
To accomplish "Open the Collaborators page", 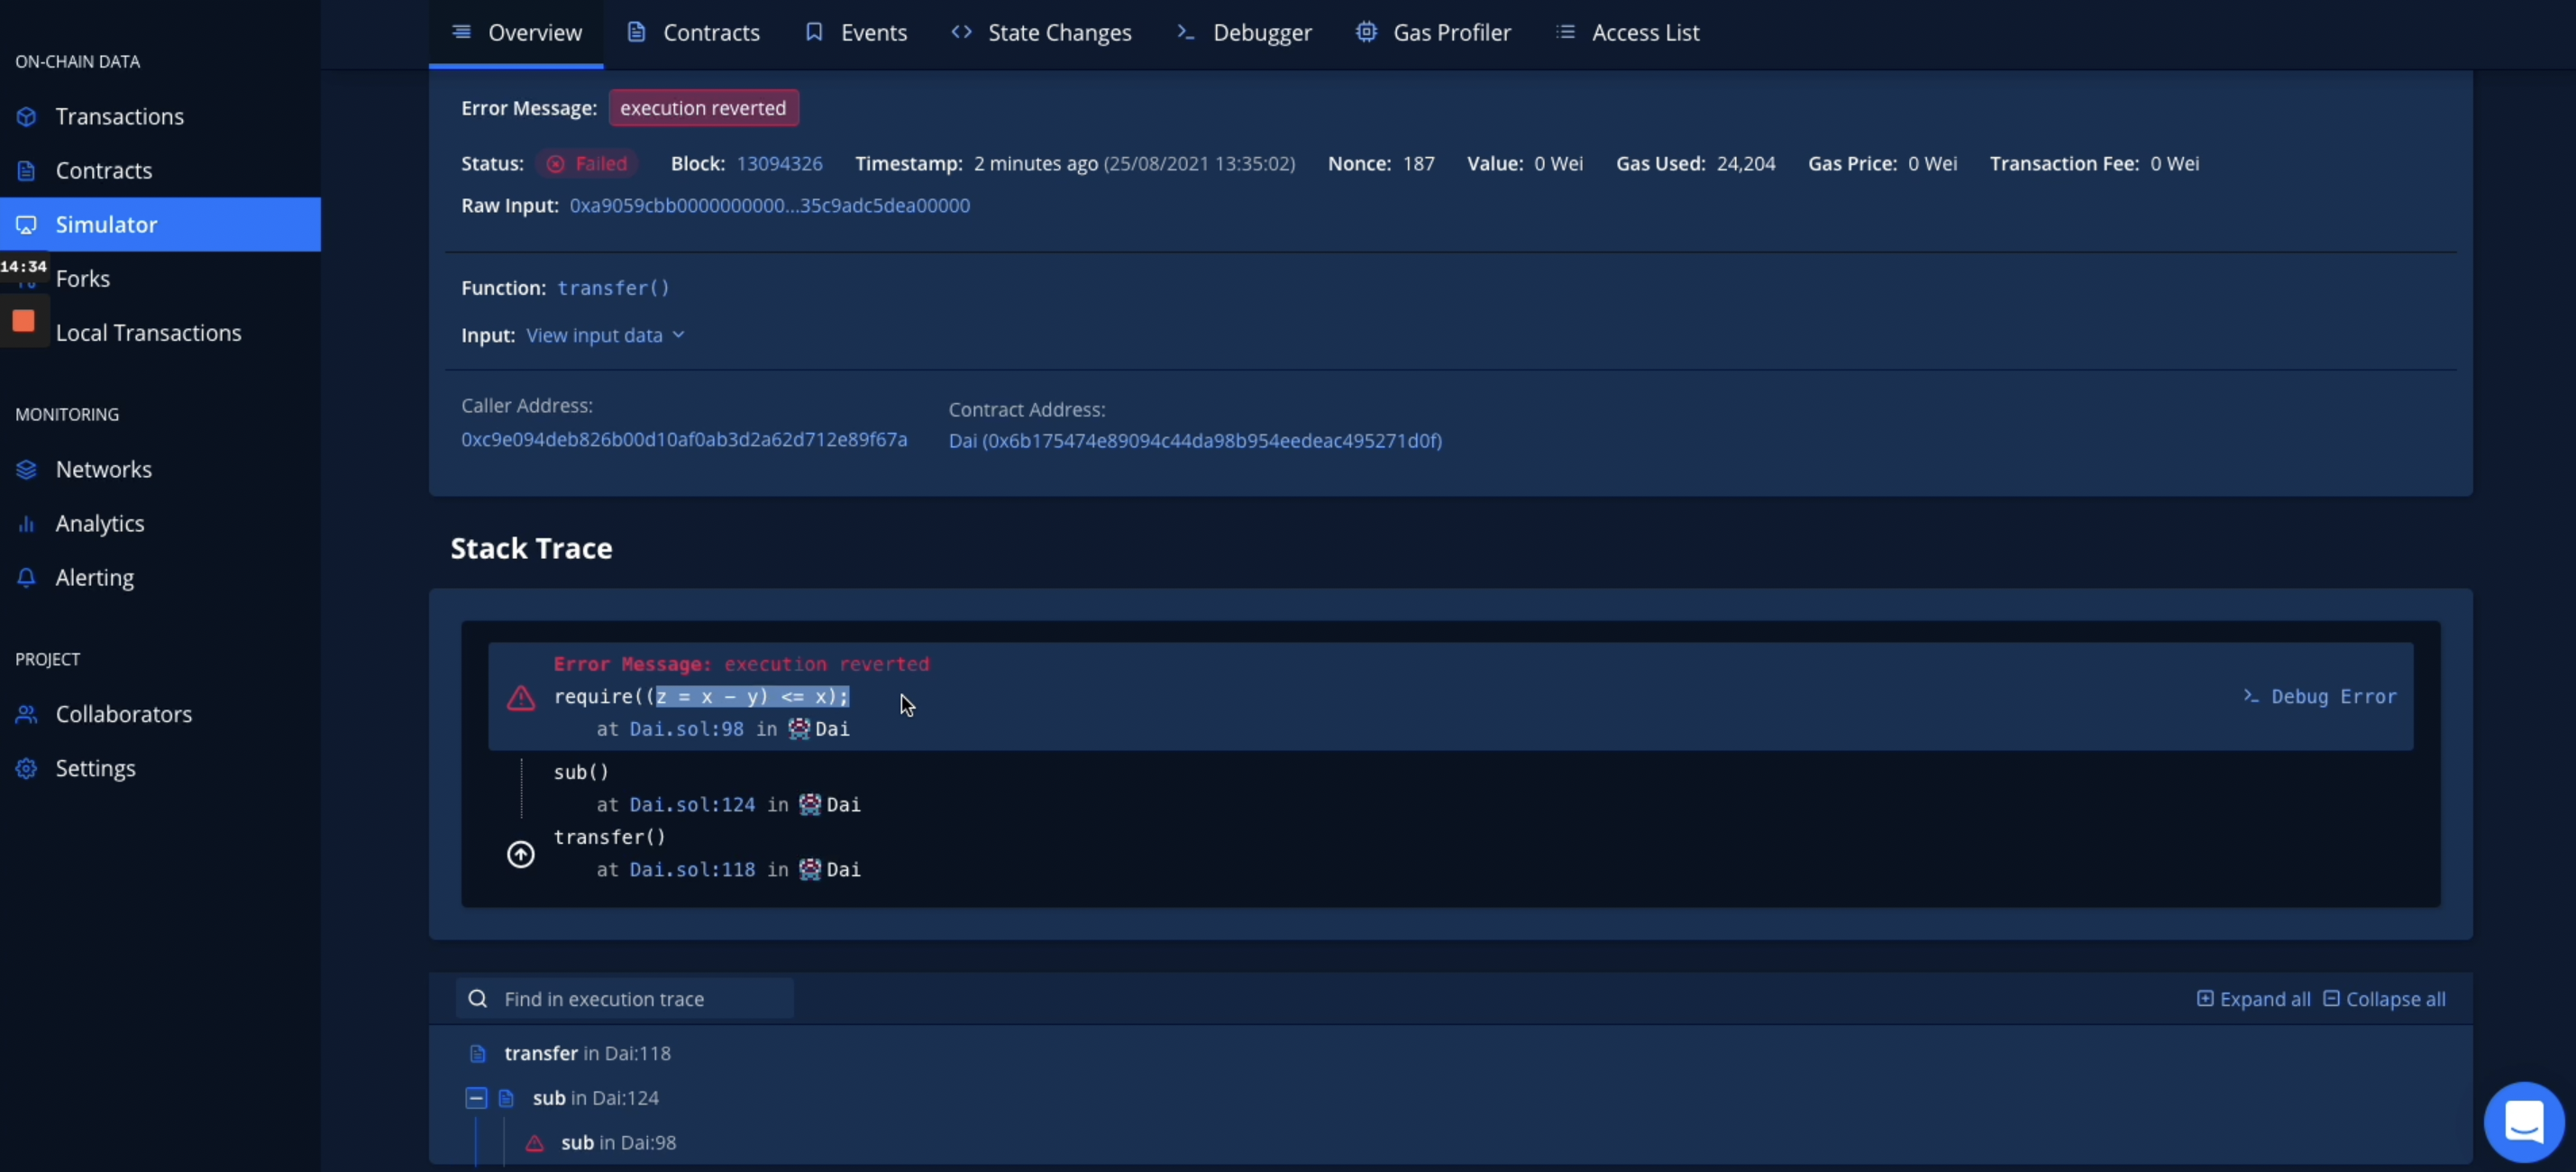I will point(160,714).
